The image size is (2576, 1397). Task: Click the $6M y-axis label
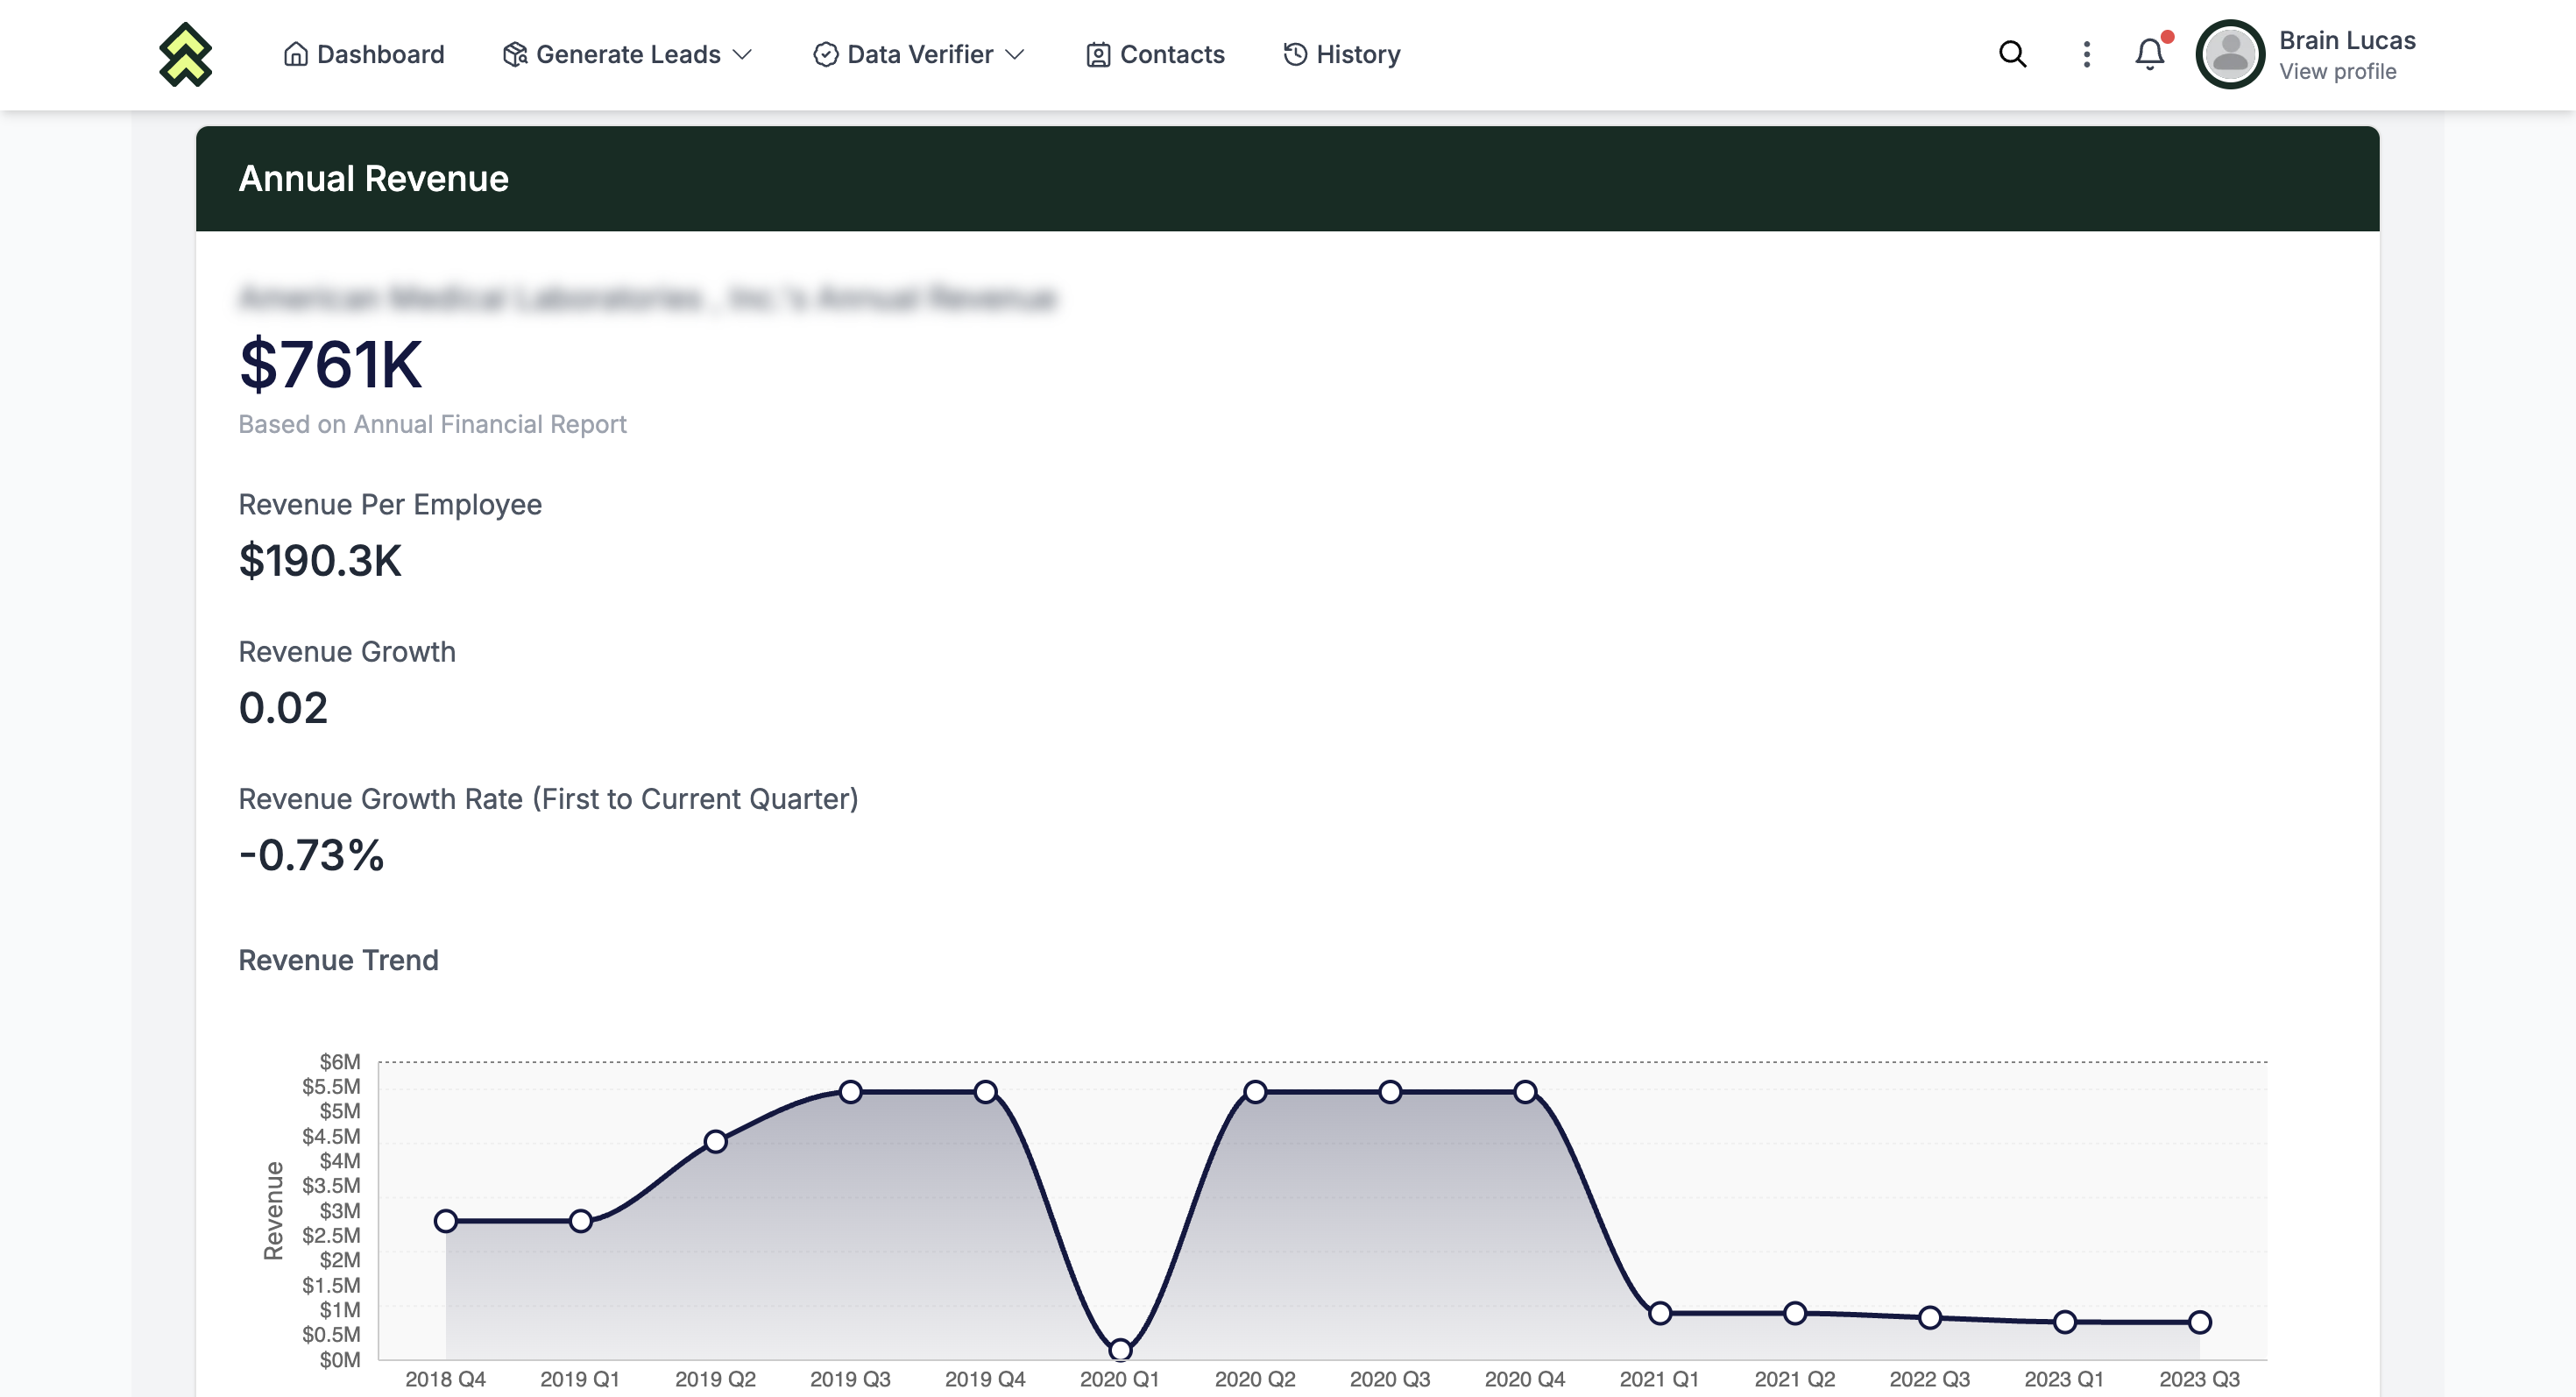click(340, 1061)
